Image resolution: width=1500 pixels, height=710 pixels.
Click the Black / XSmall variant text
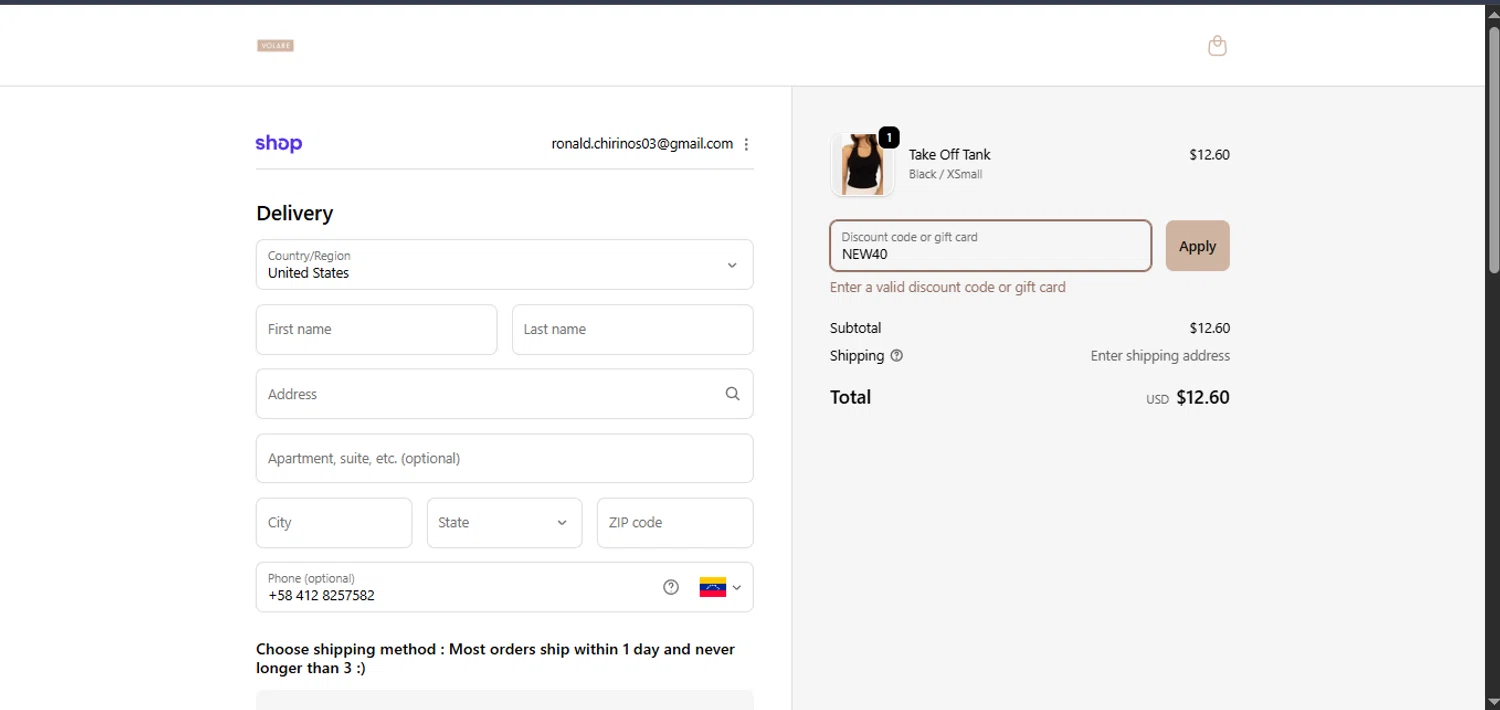pos(945,174)
